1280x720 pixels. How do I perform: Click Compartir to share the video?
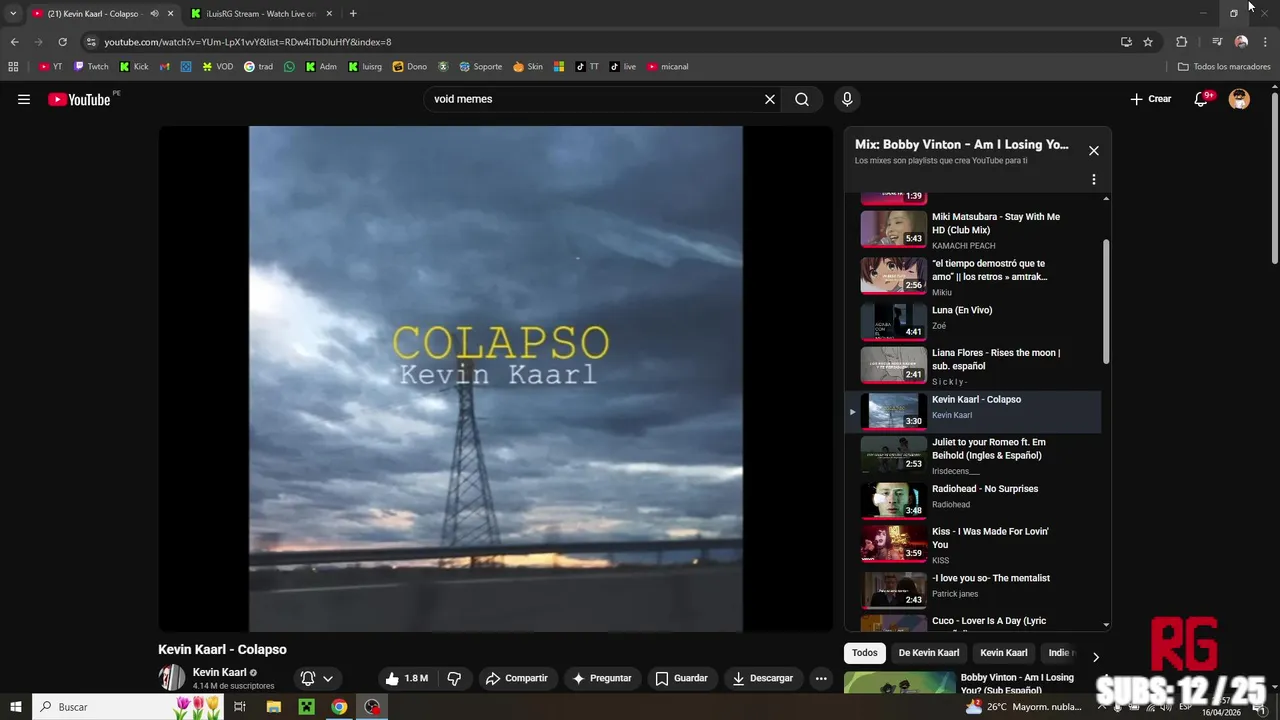516,678
